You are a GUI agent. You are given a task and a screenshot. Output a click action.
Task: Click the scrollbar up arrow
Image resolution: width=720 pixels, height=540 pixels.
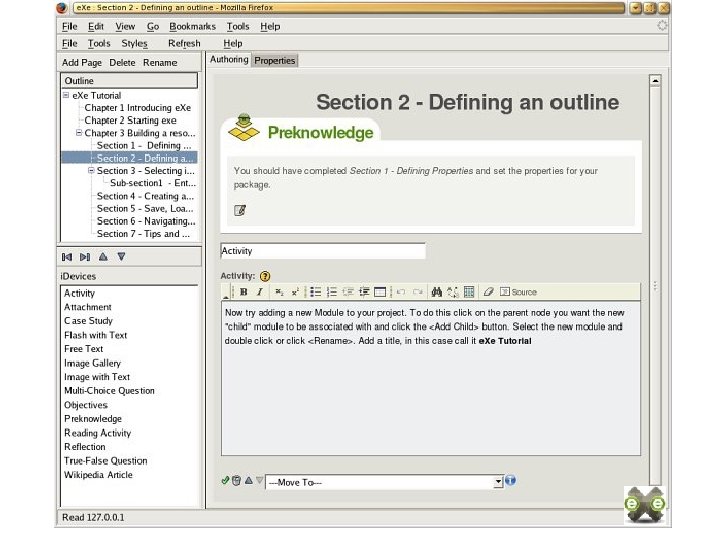(x=655, y=81)
